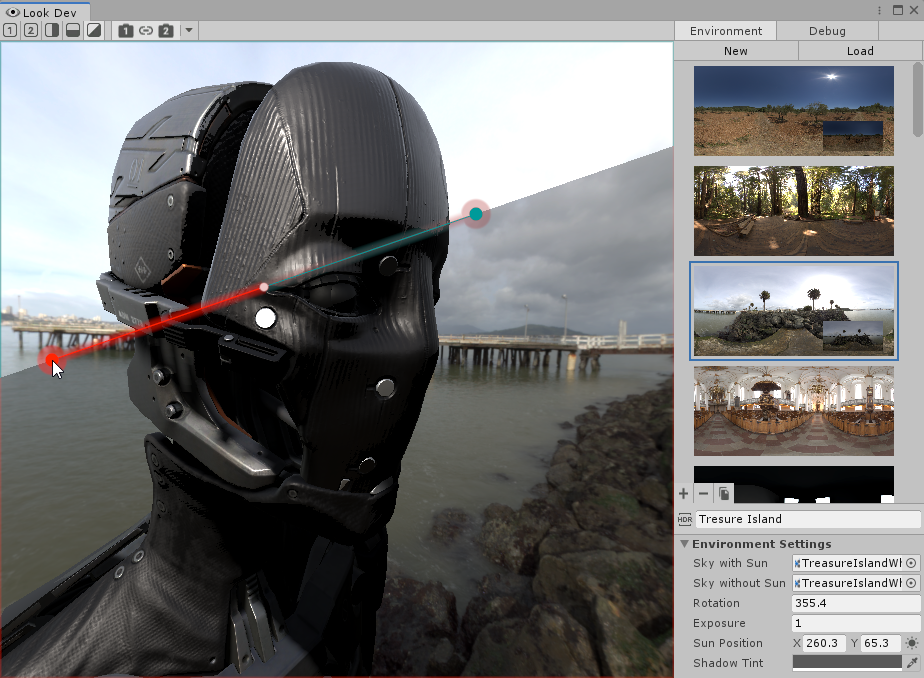Viewport: 924px width, 678px height.
Task: Click the Shadow Tint color swatch
Action: pos(846,663)
